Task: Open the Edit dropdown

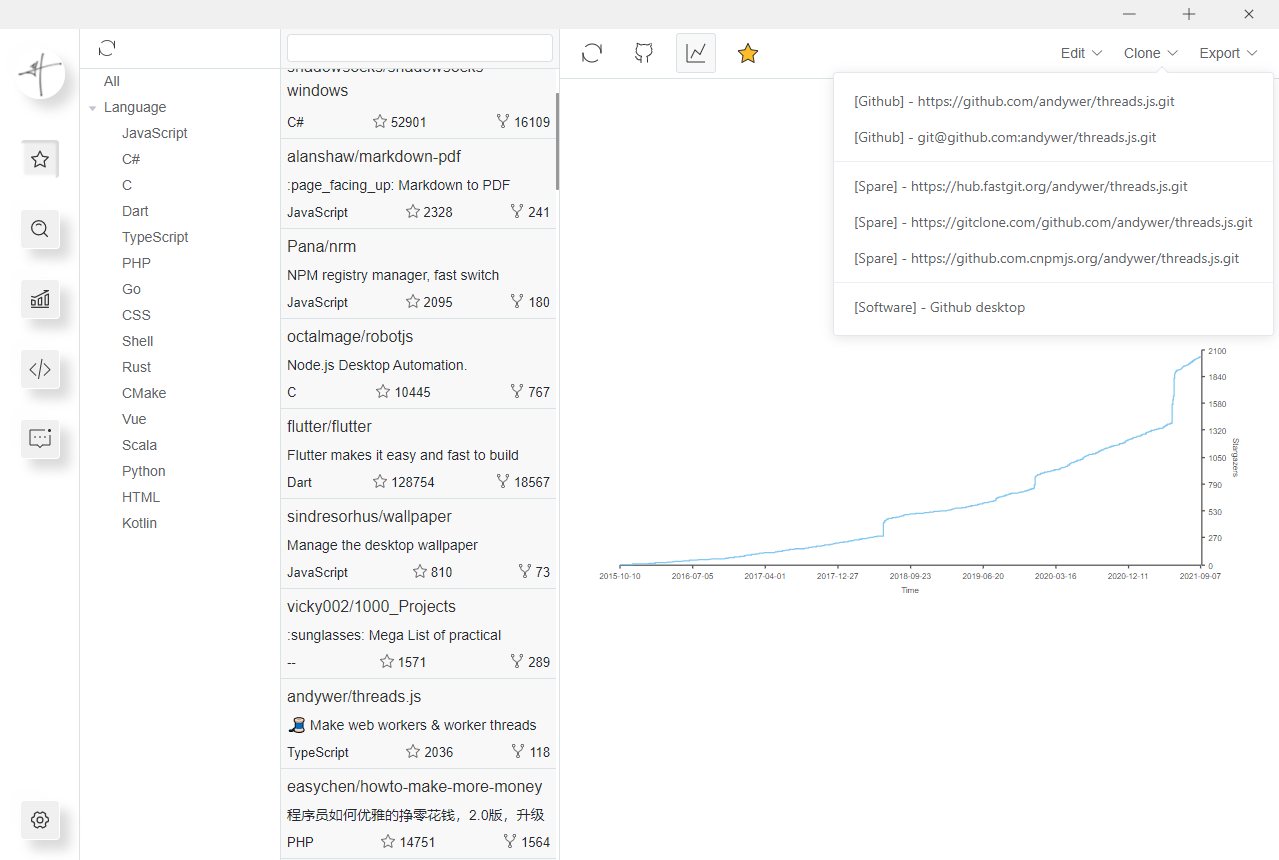Action: coord(1082,53)
